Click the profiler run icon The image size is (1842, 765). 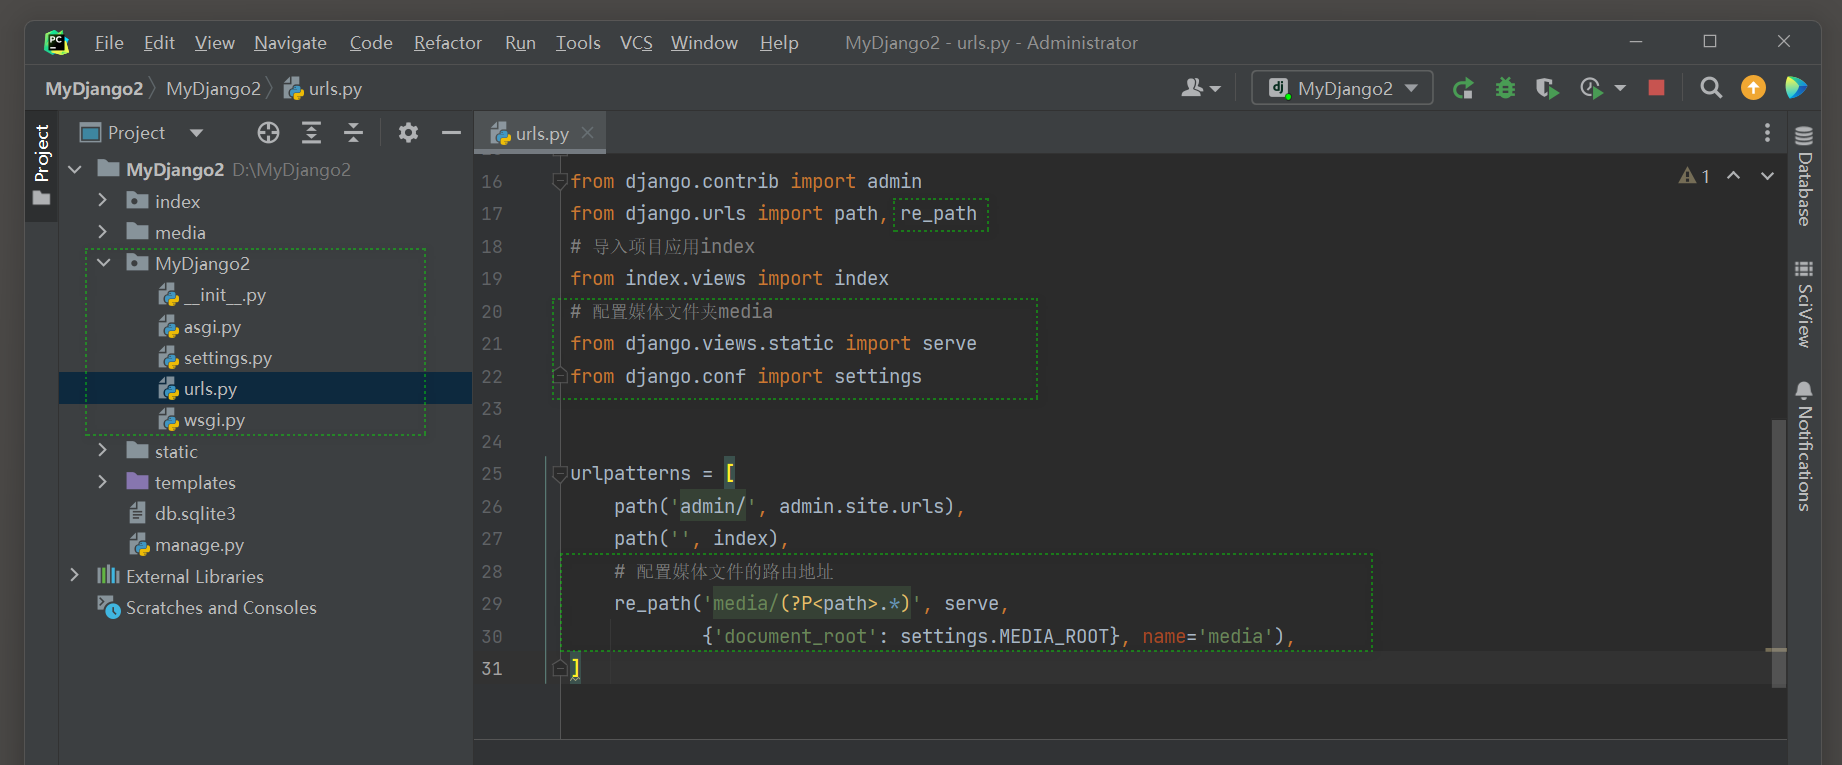coord(1591,88)
